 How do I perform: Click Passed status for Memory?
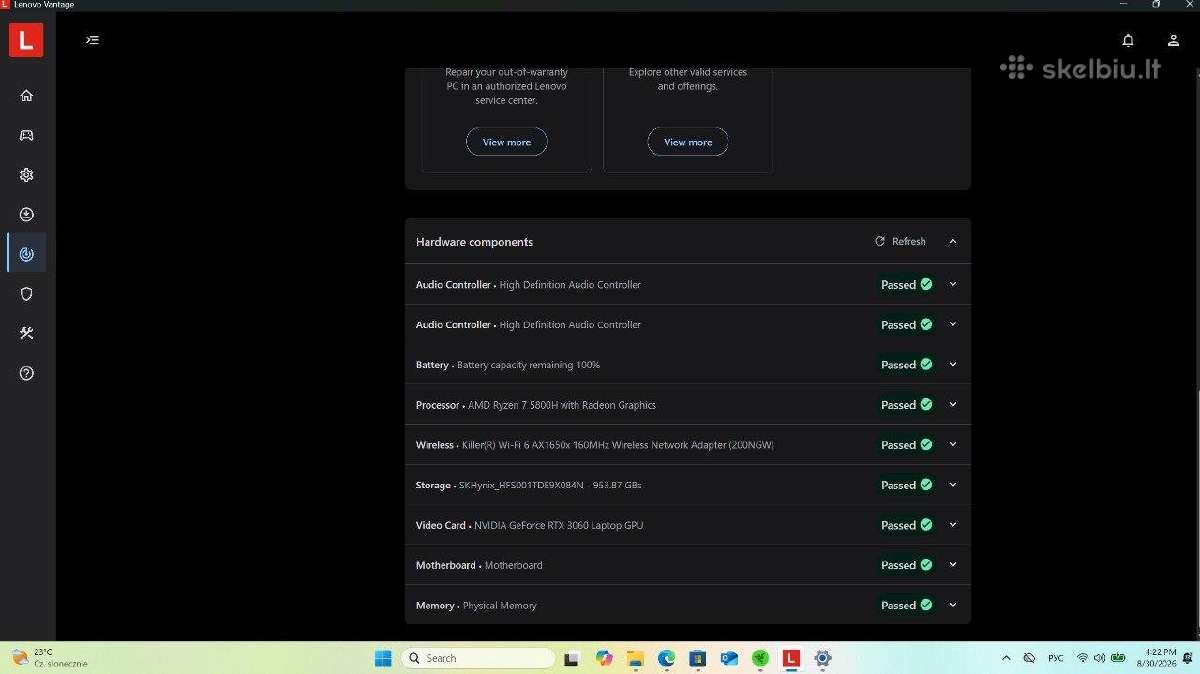[906, 605]
